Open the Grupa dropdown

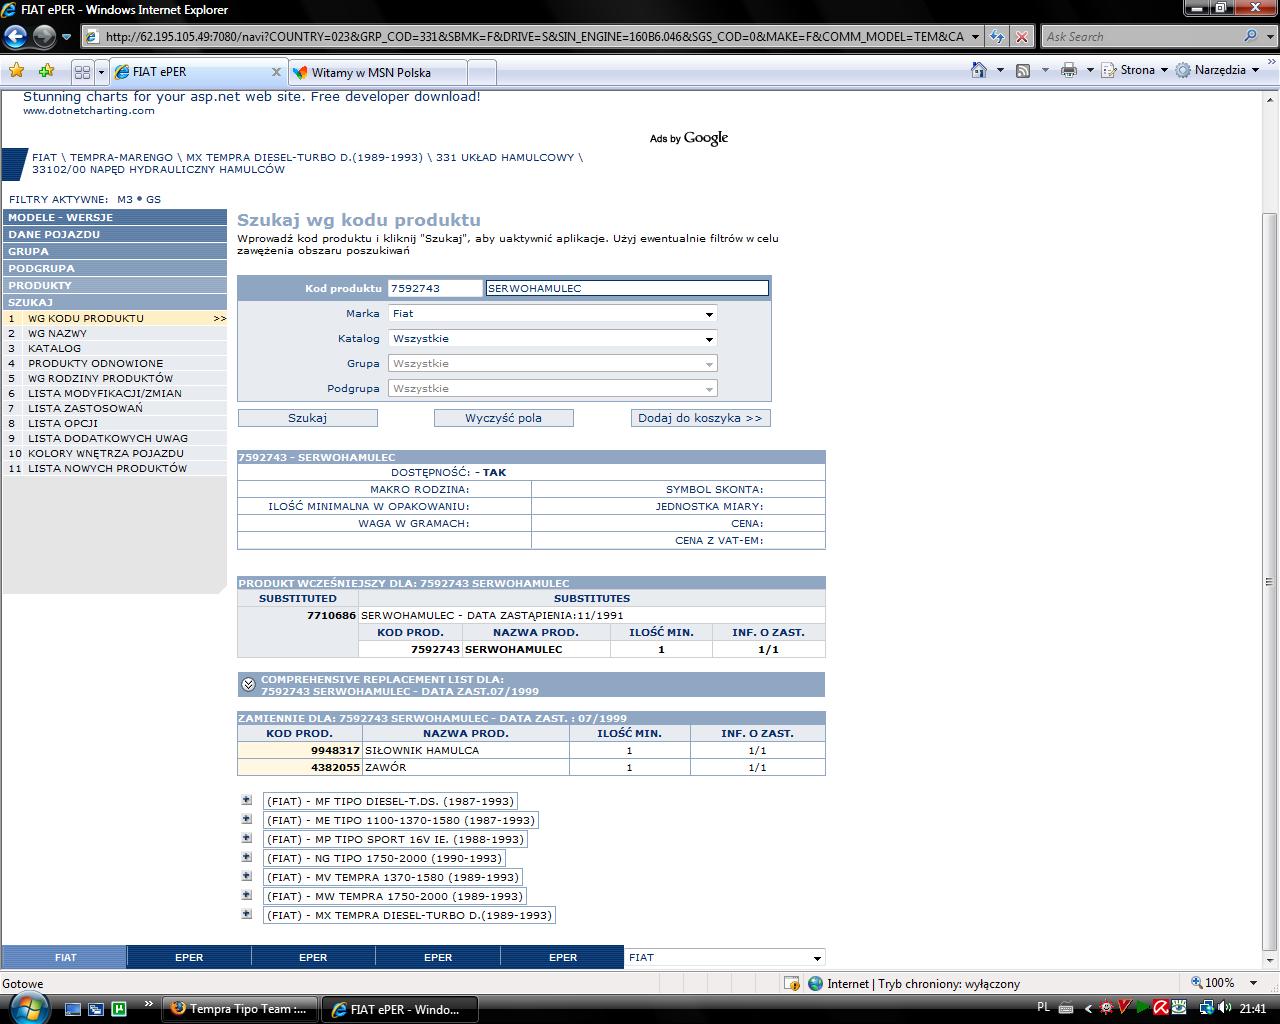[553, 363]
